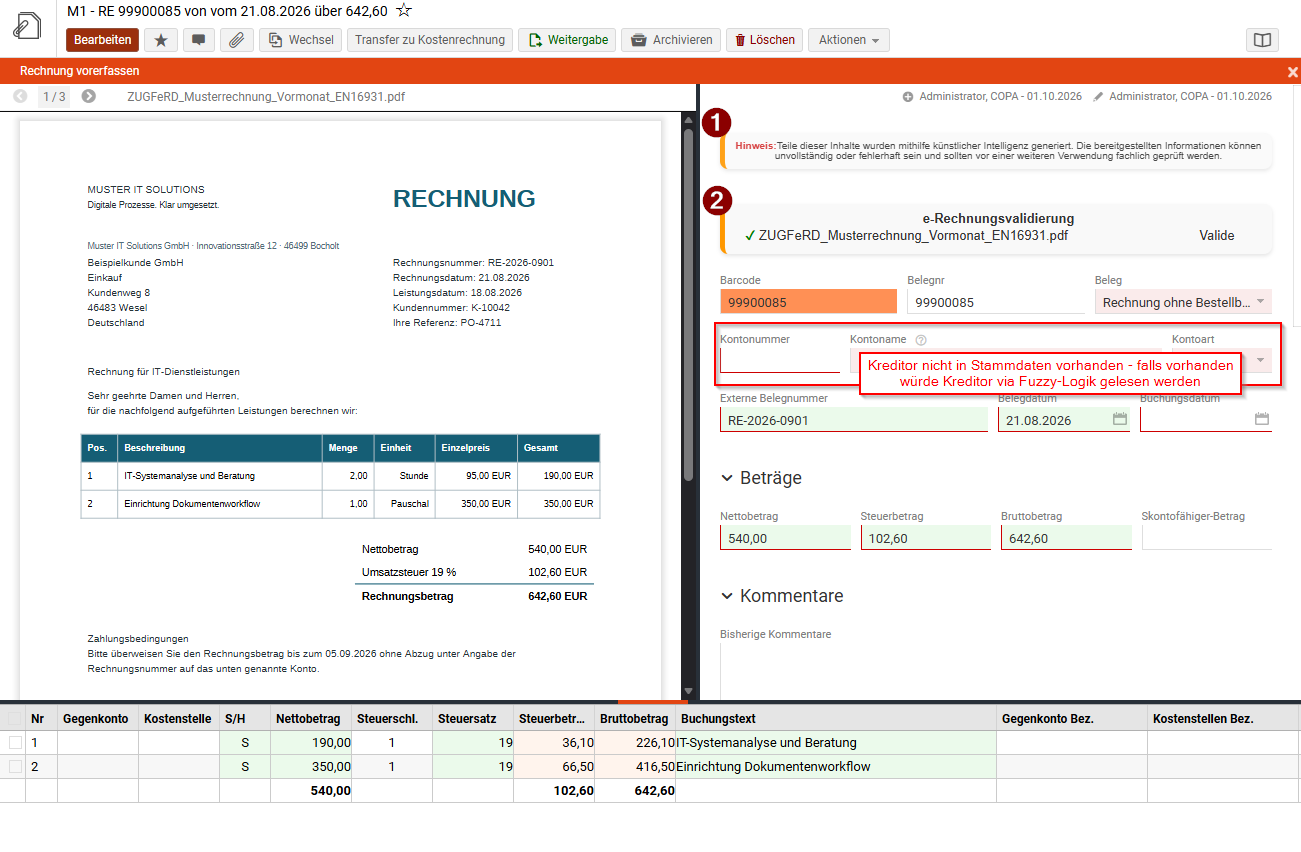This screenshot has height=852, width=1301.
Task: Focus the Kontonummer input field
Action: tap(780, 360)
